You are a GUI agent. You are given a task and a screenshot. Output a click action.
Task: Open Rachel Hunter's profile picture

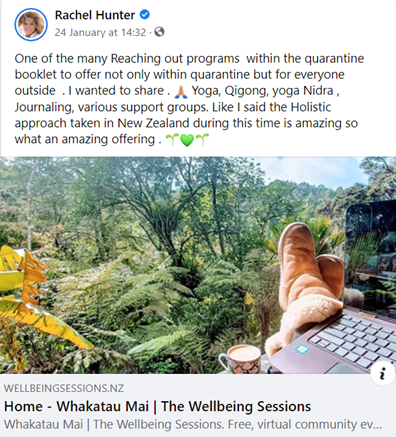point(31,25)
